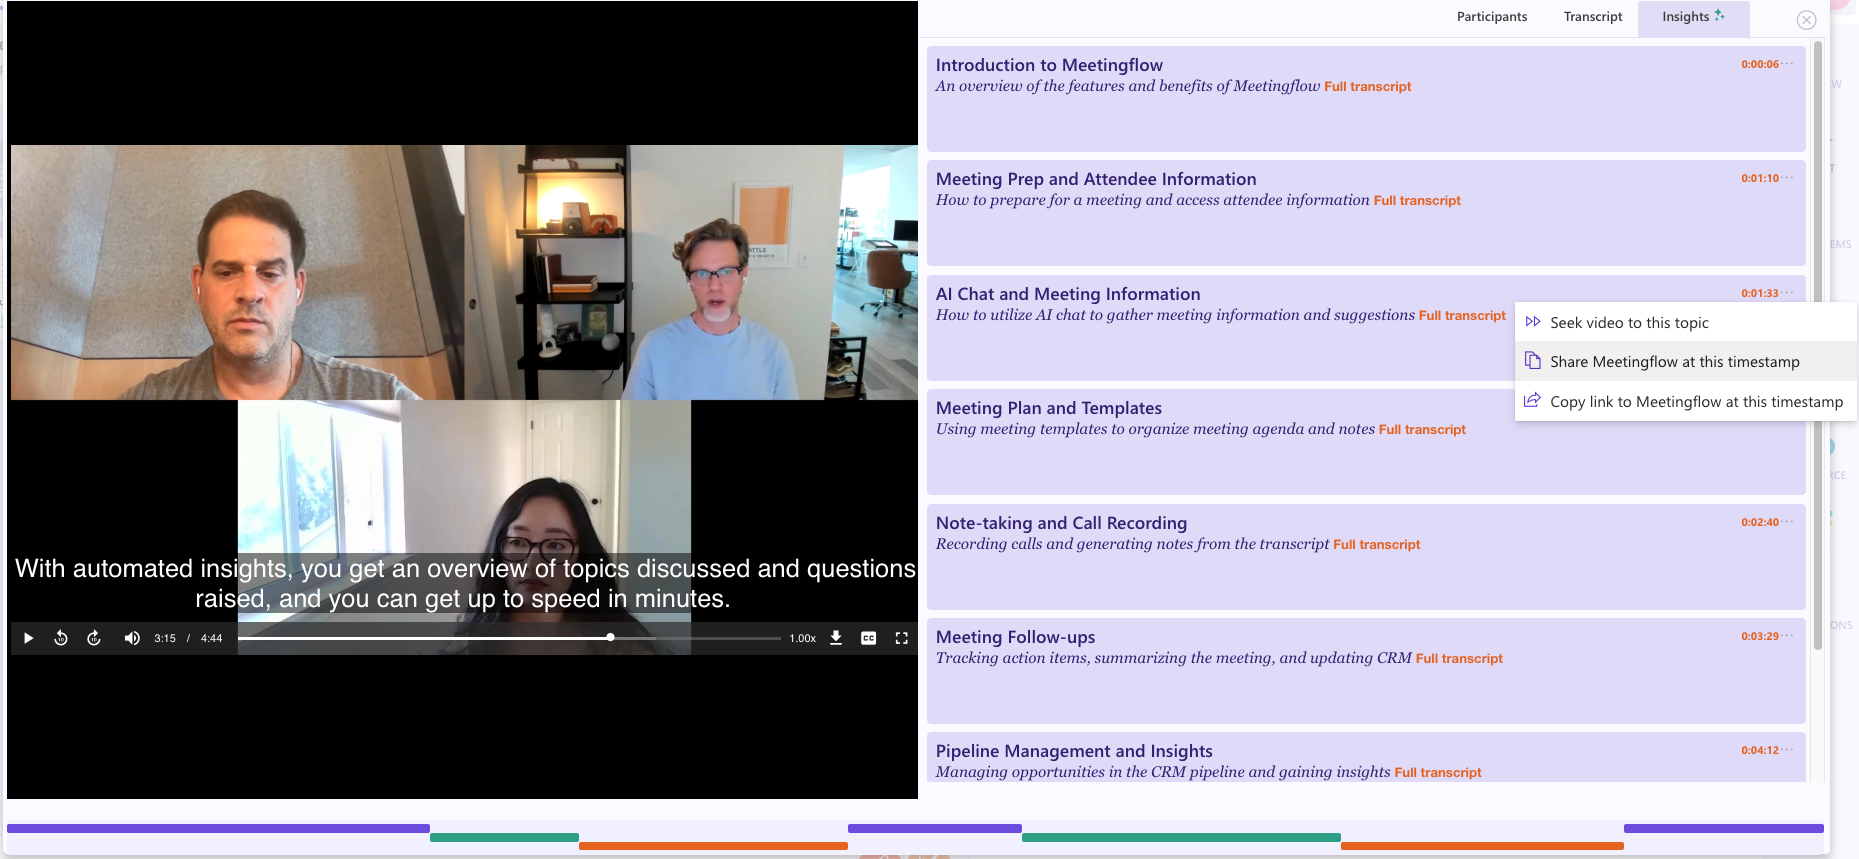
Task: Click the share arrow icon beside Copy link
Action: (x=1532, y=400)
